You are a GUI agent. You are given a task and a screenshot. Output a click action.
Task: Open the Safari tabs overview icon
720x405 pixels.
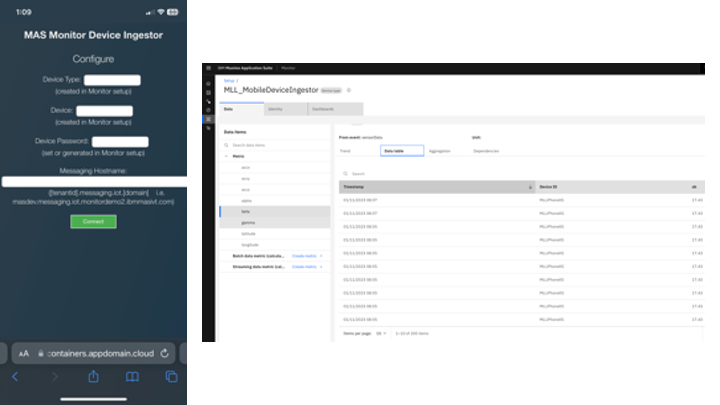pos(172,377)
